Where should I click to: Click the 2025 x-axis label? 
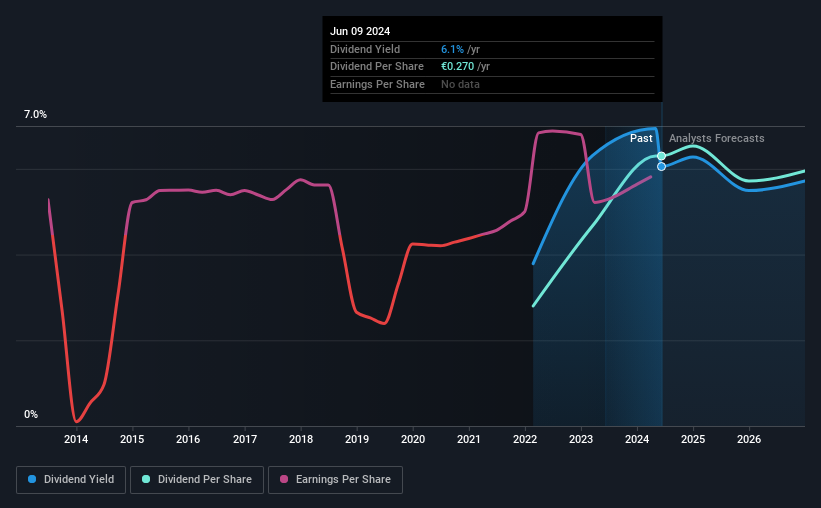[693, 439]
